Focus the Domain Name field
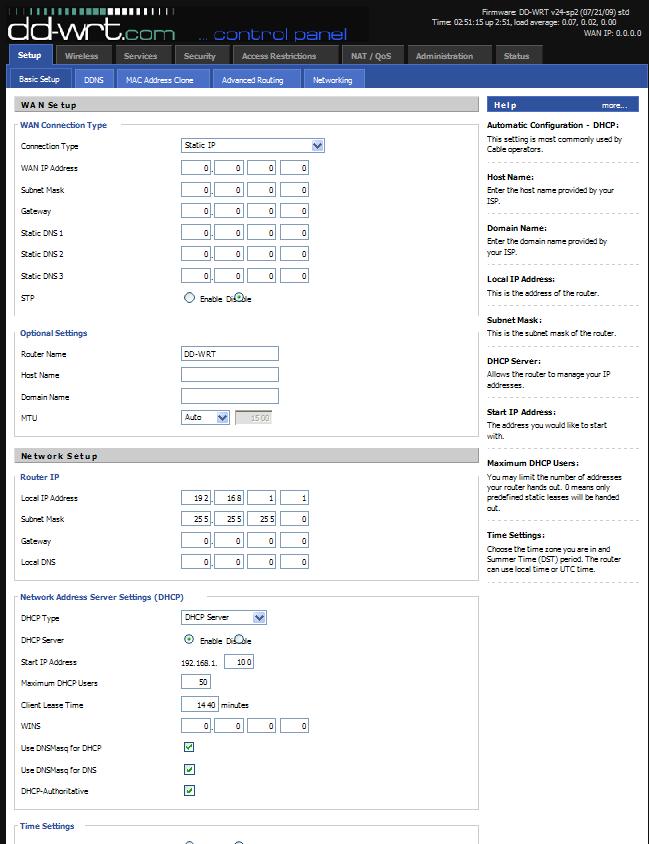This screenshot has width=649, height=844. 230,396
